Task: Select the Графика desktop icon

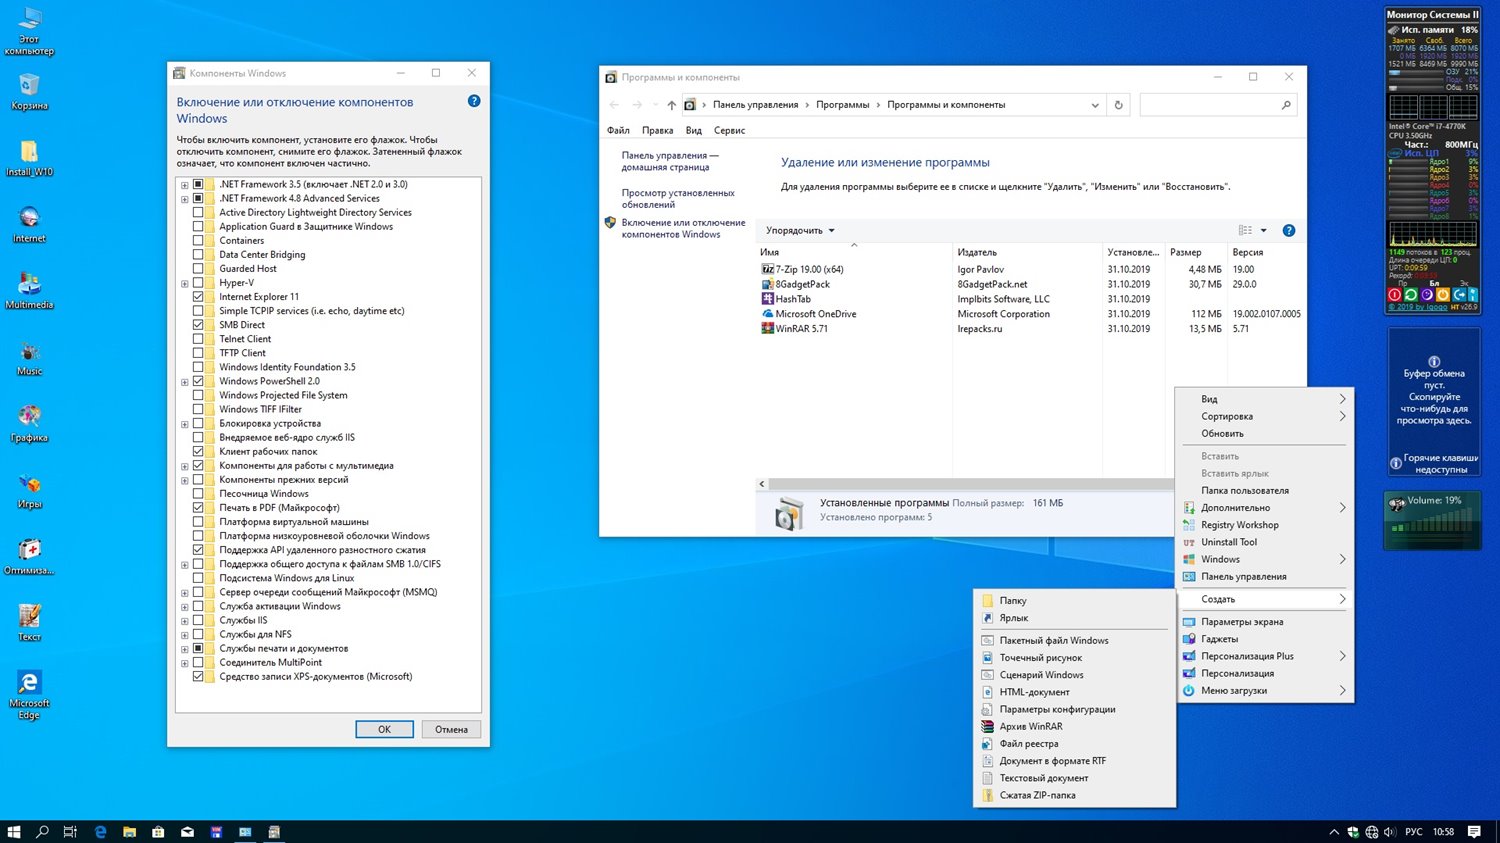Action: click(x=29, y=423)
